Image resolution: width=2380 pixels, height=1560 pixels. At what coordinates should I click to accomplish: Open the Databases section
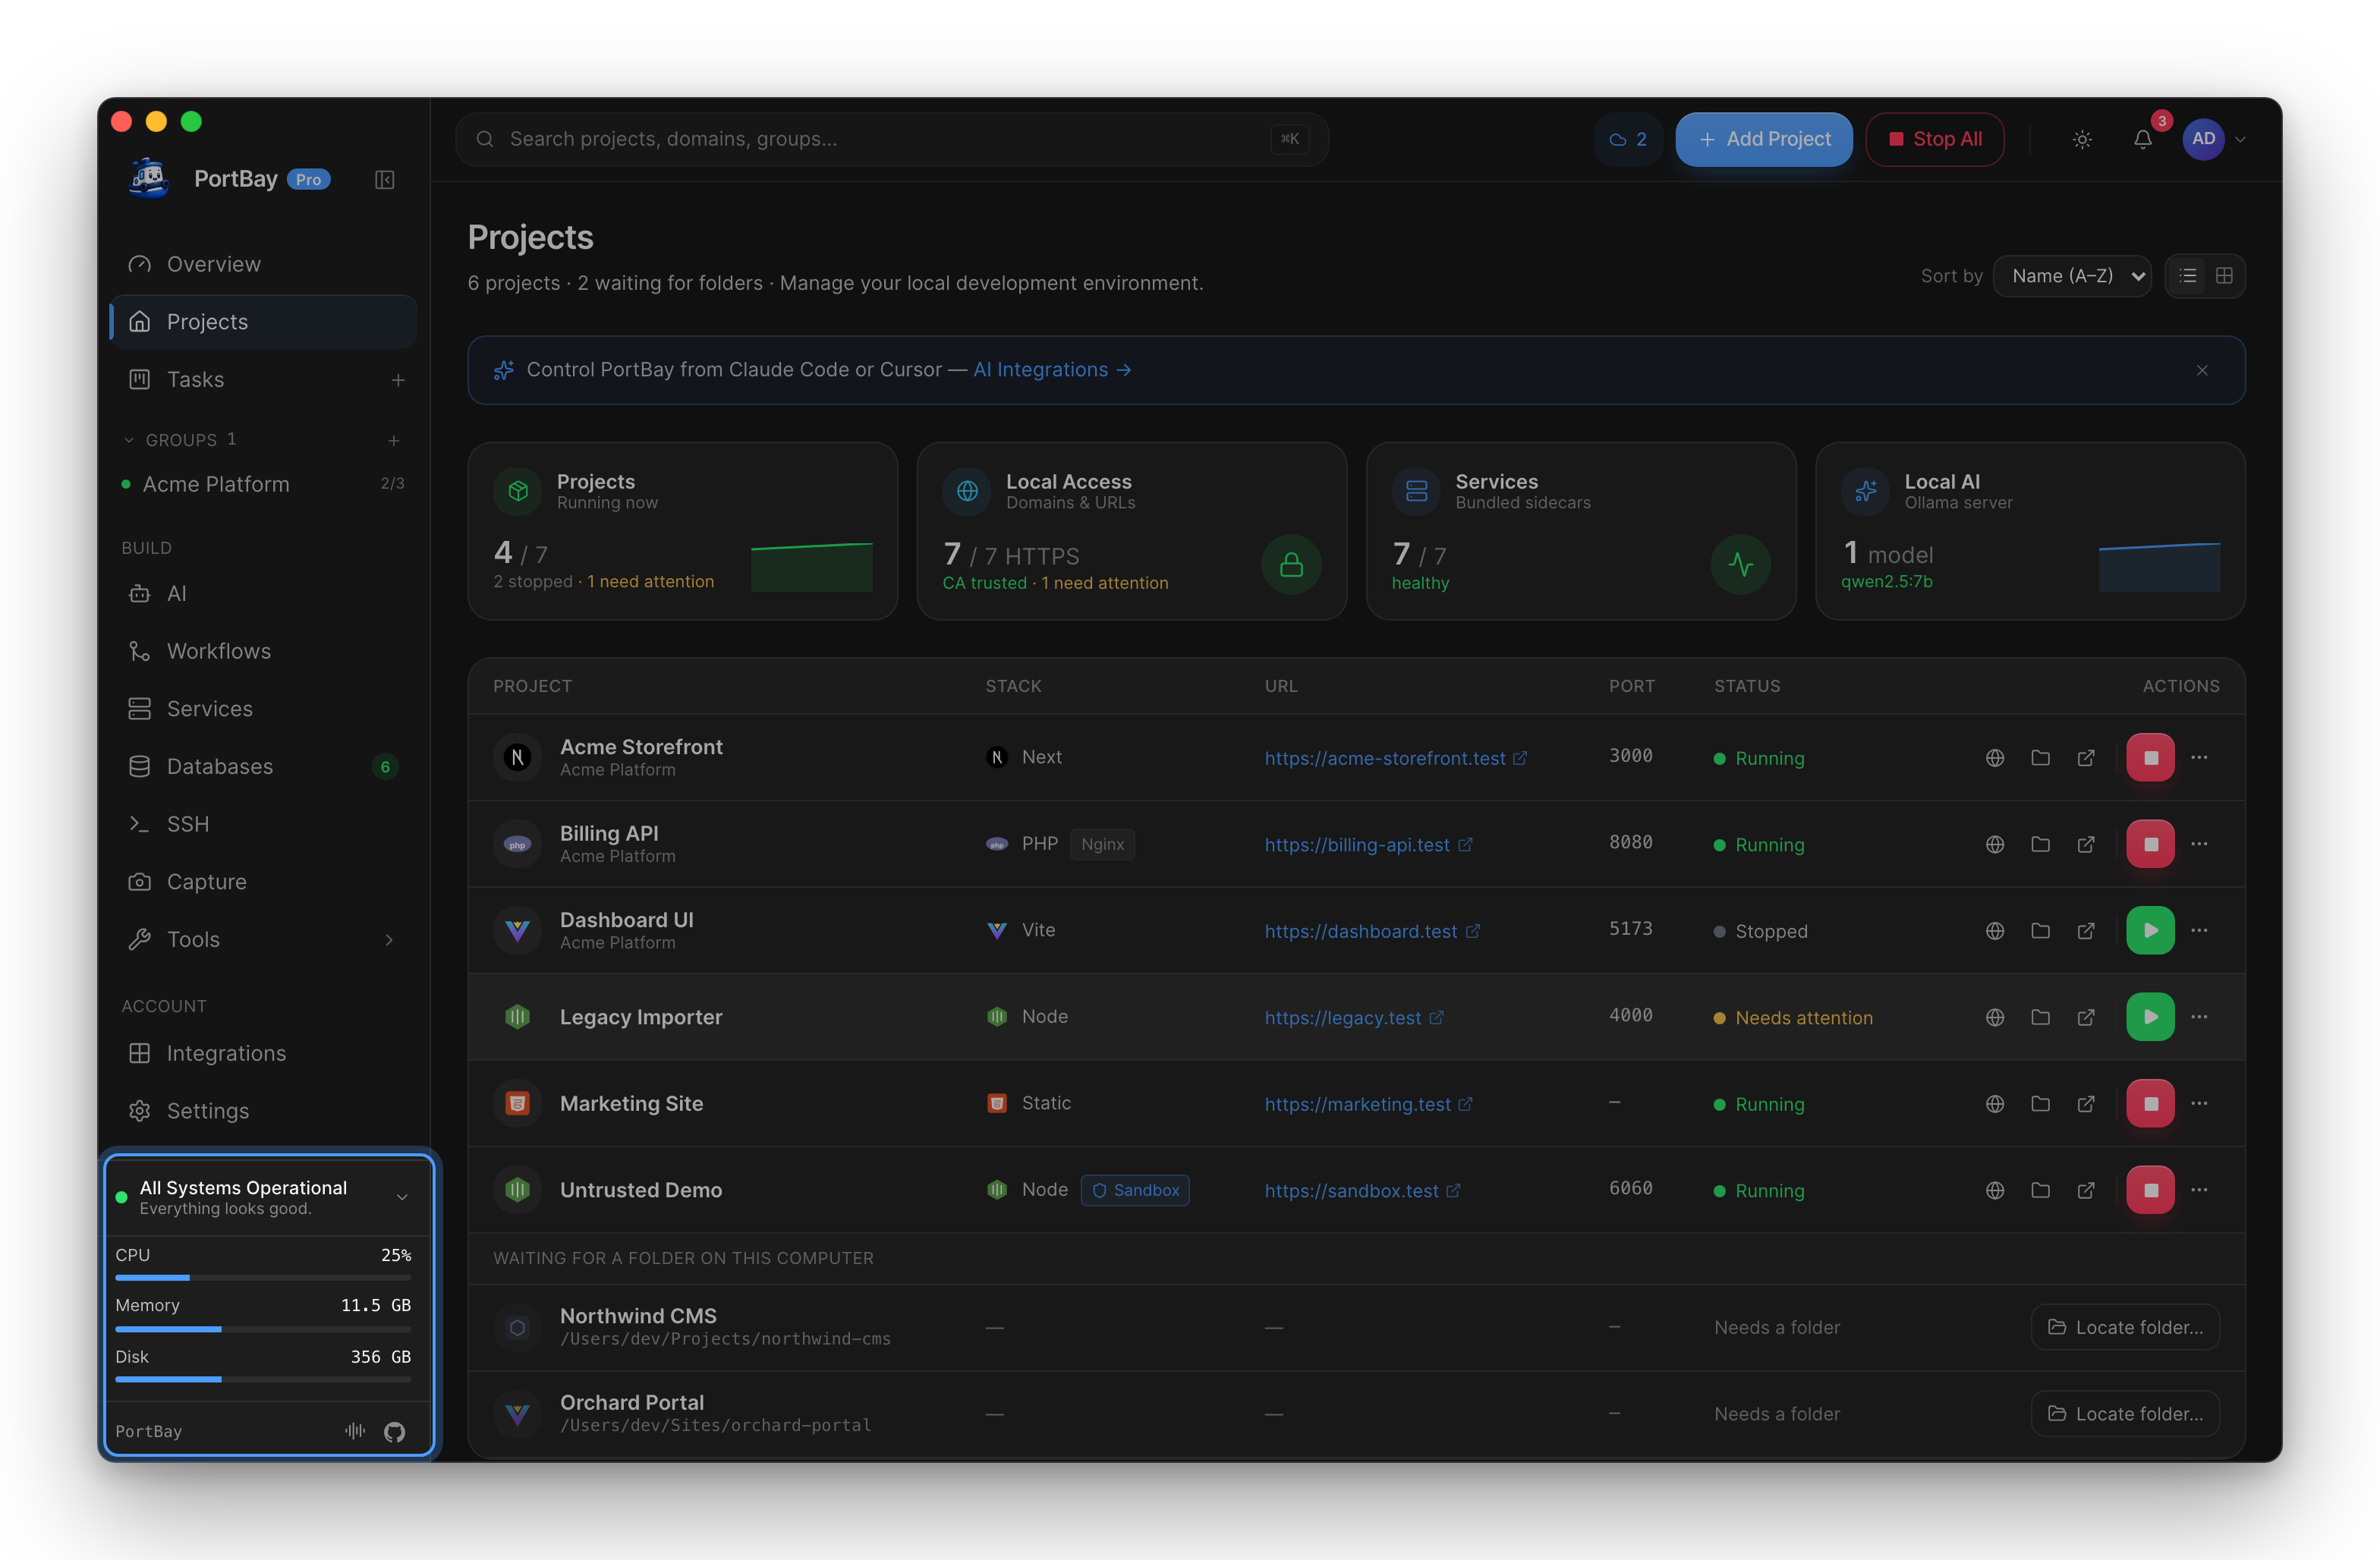pyautogui.click(x=263, y=767)
